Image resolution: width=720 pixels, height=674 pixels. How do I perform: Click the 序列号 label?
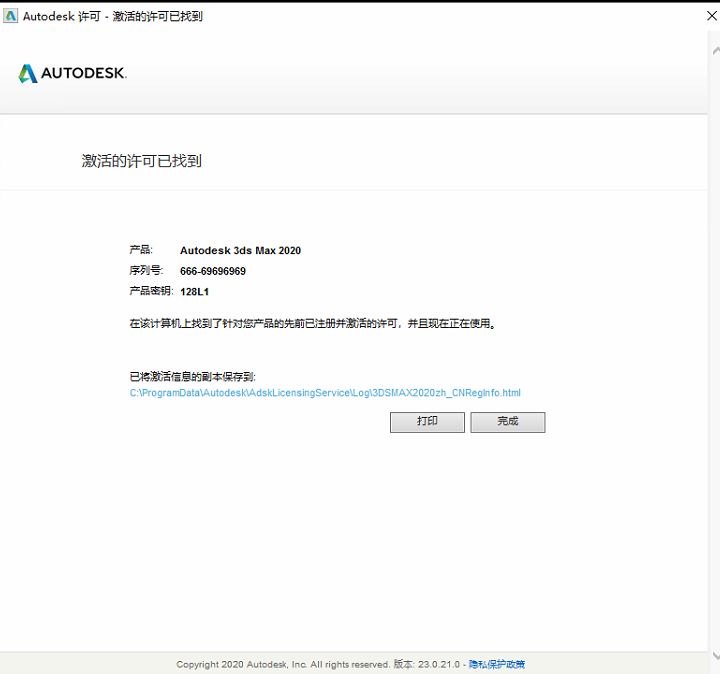(x=146, y=270)
